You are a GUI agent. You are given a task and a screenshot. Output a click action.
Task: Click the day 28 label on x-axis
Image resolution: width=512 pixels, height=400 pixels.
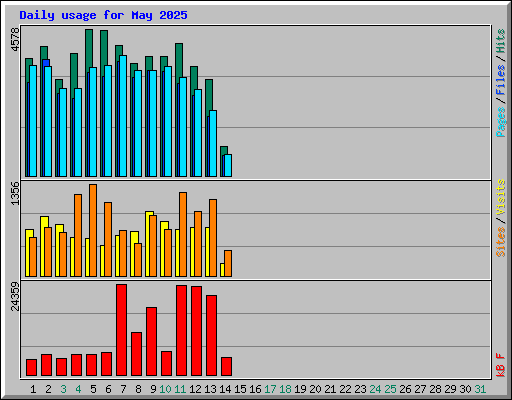435,389
